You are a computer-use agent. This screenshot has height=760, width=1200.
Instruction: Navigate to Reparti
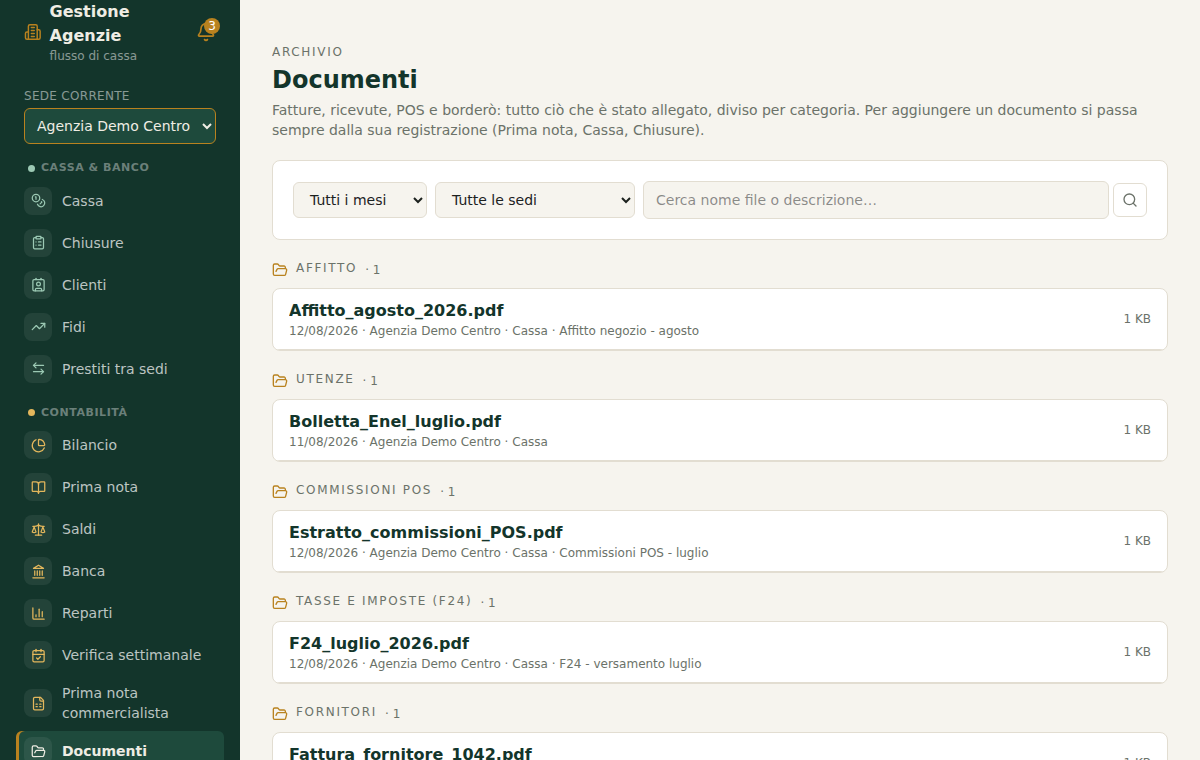point(120,613)
